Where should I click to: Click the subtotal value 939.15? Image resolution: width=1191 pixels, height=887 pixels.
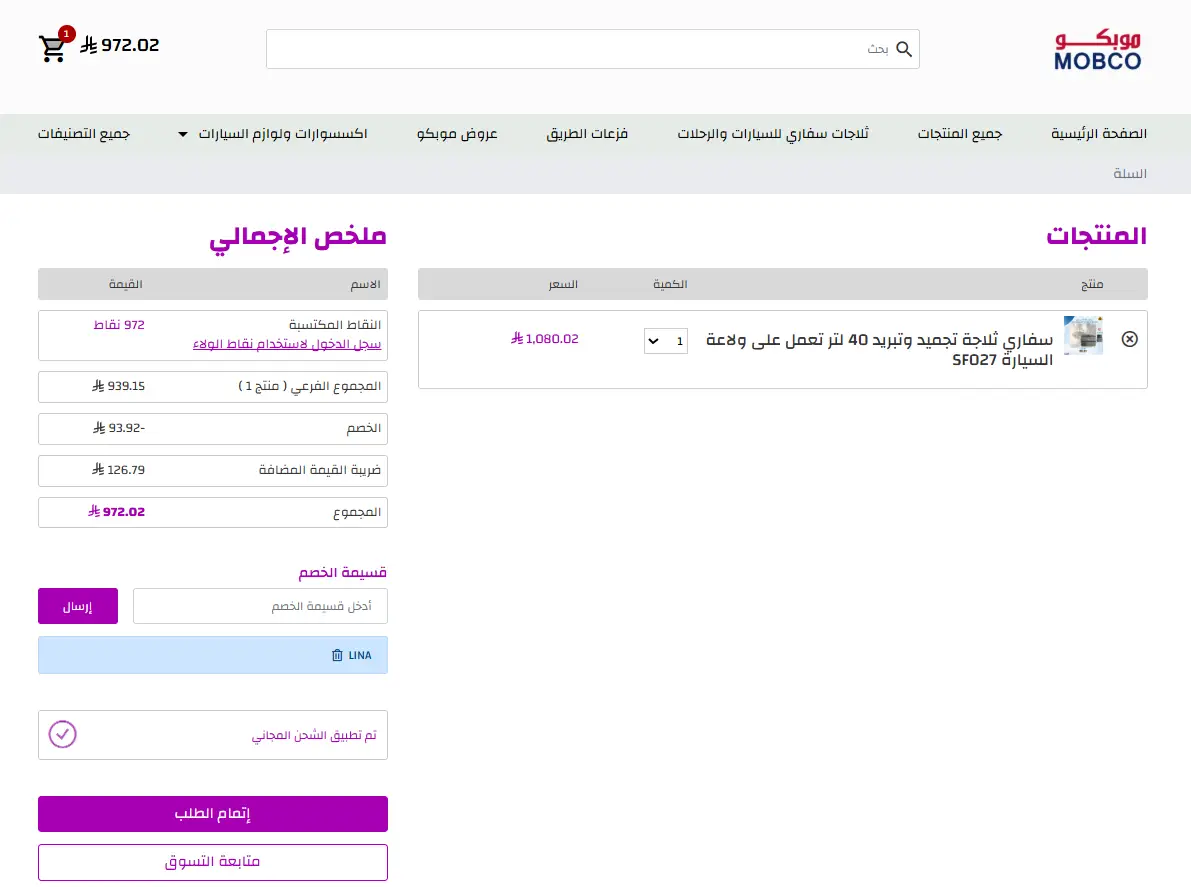[118, 386]
